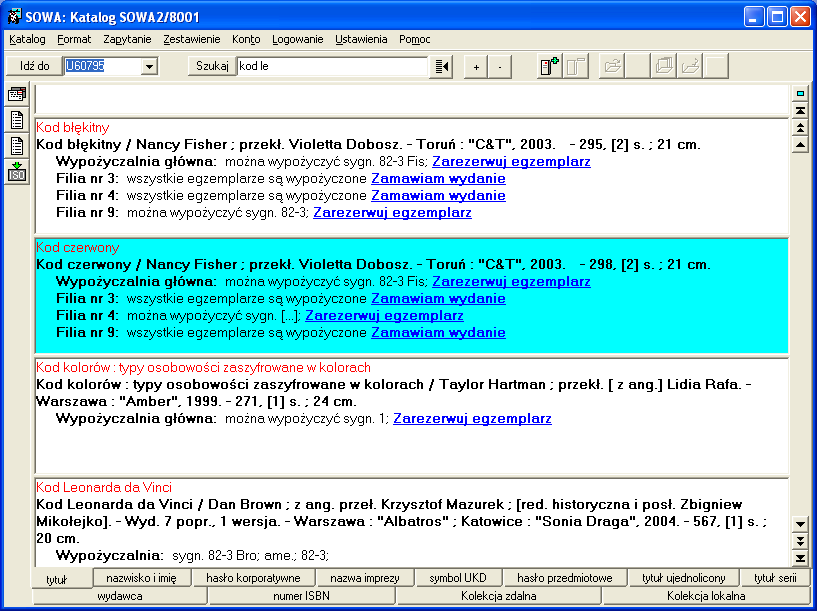Click the folder with arrow toolbar icon
Viewport: 817px width, 611px height.
[690, 66]
